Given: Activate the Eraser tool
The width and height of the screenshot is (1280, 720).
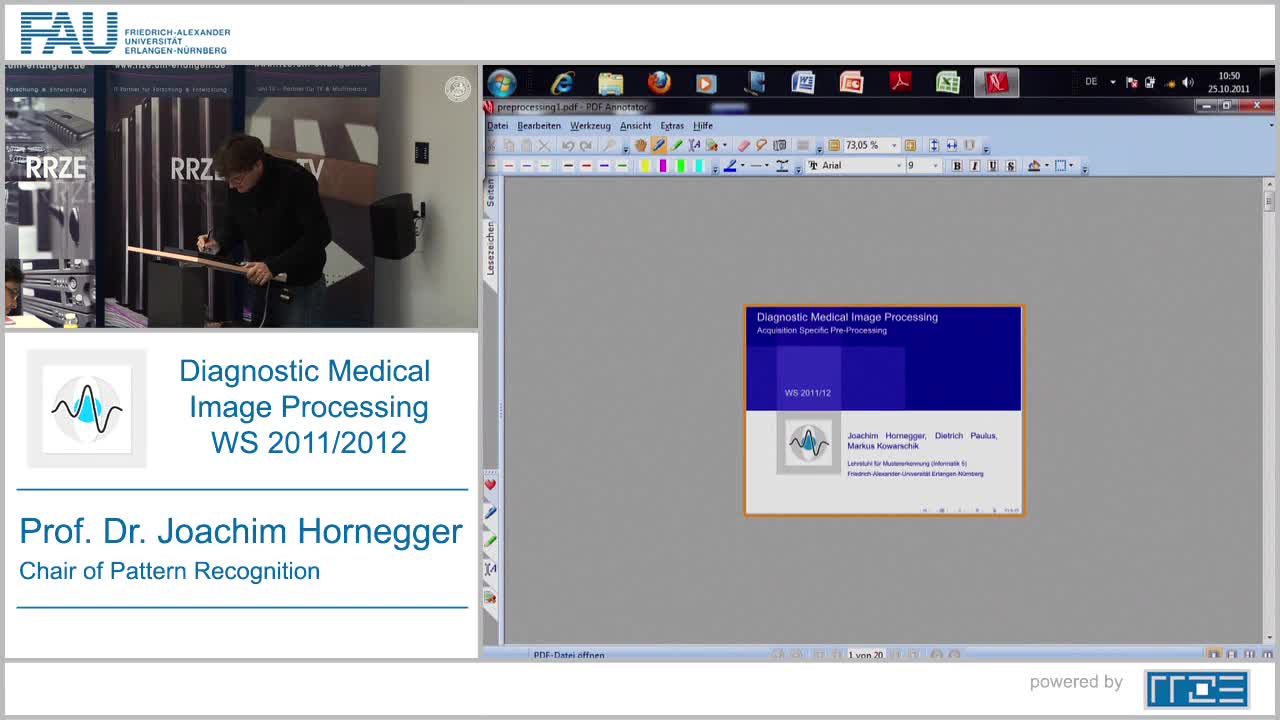Looking at the screenshot, I should coord(744,145).
